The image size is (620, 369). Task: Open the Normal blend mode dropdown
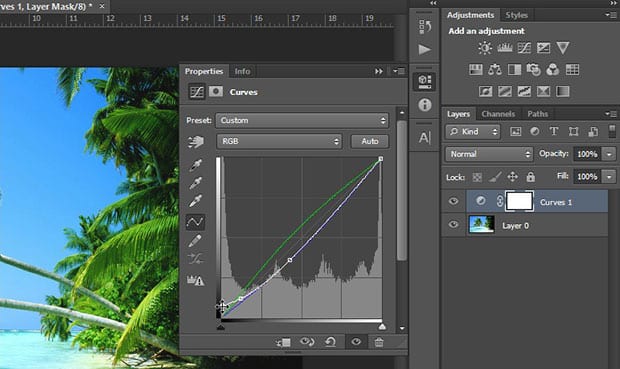[x=489, y=154]
